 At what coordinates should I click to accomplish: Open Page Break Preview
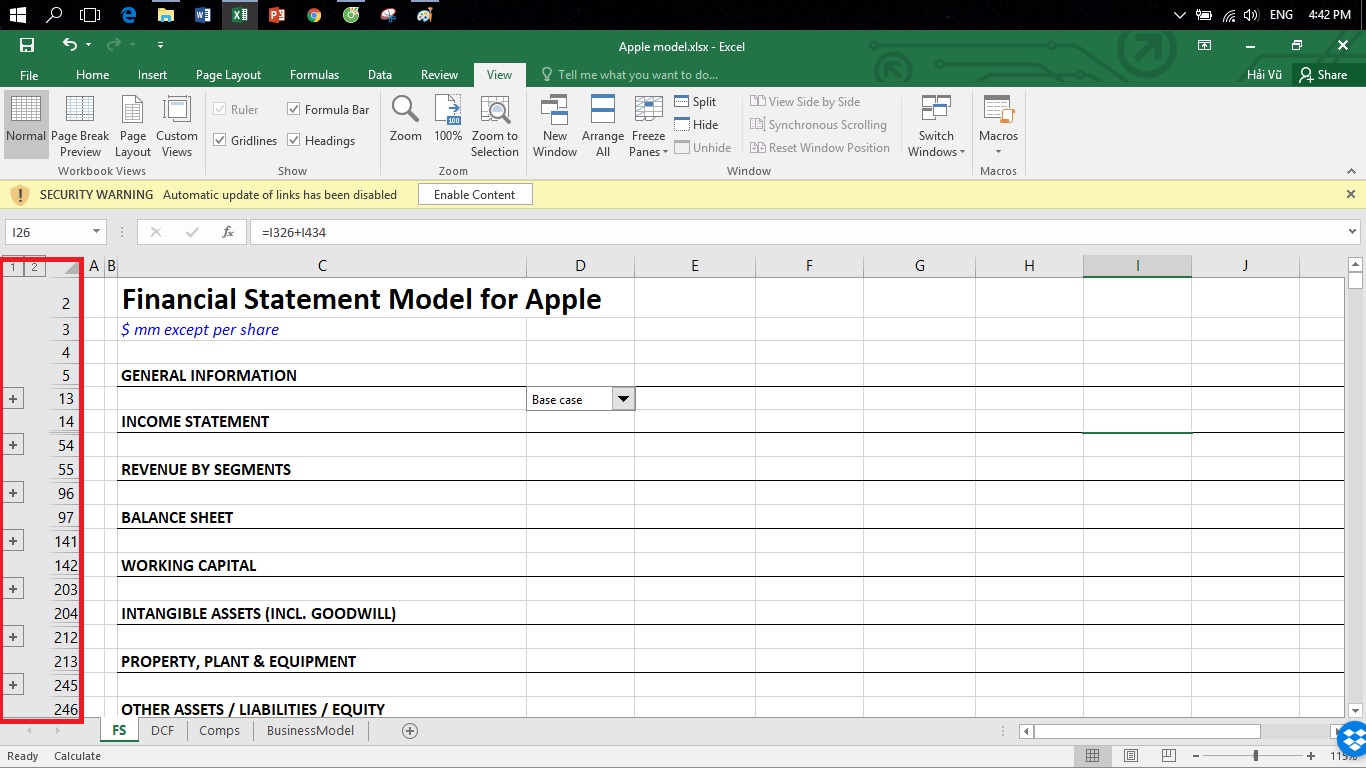(x=80, y=125)
